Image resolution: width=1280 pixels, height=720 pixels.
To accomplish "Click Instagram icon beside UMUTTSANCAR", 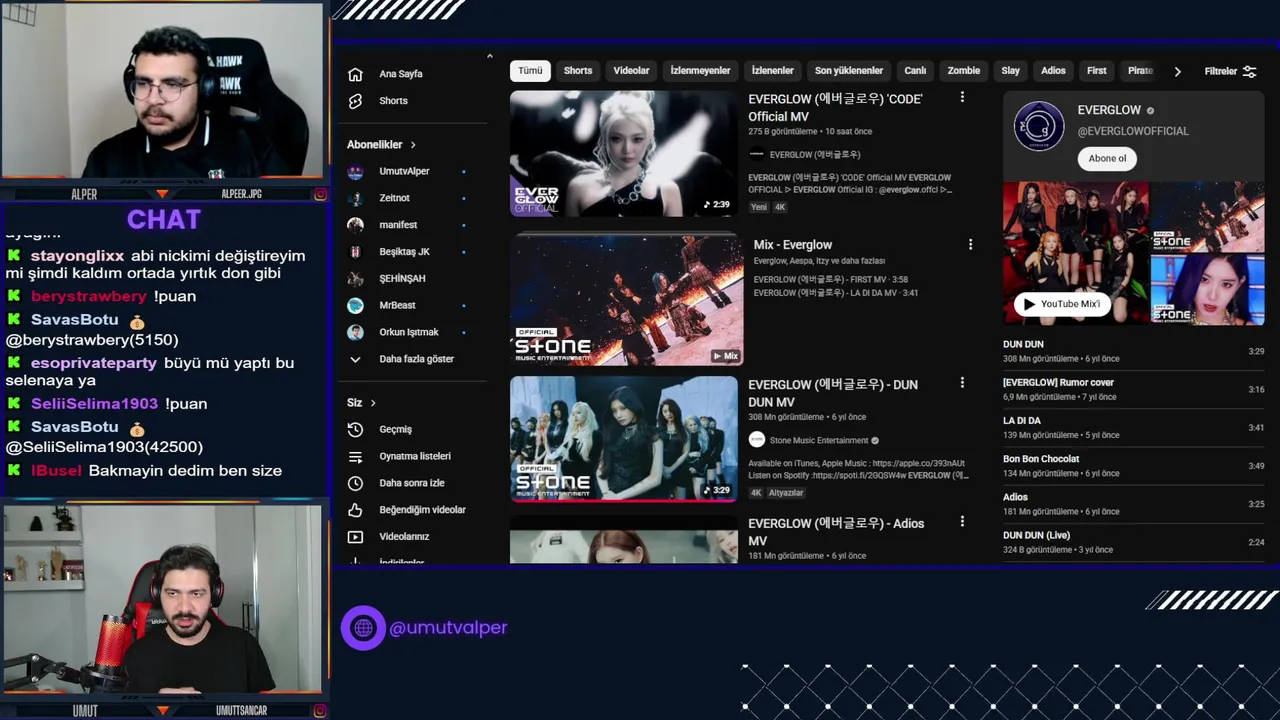I will [x=320, y=711].
